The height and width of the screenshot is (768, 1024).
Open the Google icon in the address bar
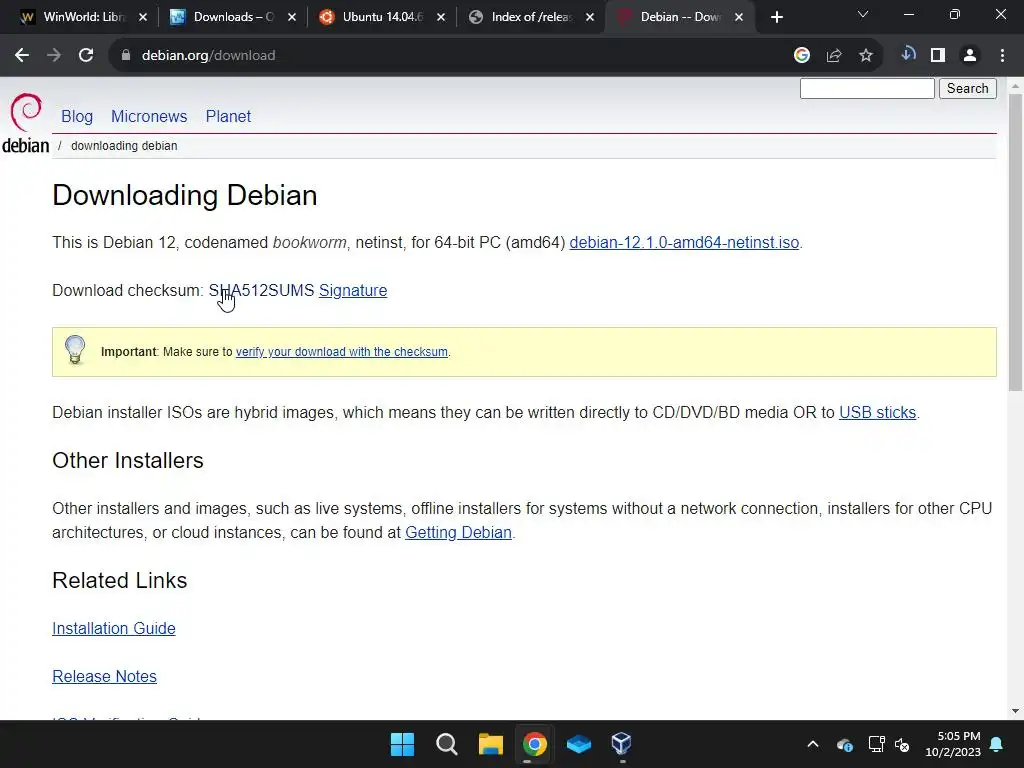pyautogui.click(x=802, y=56)
